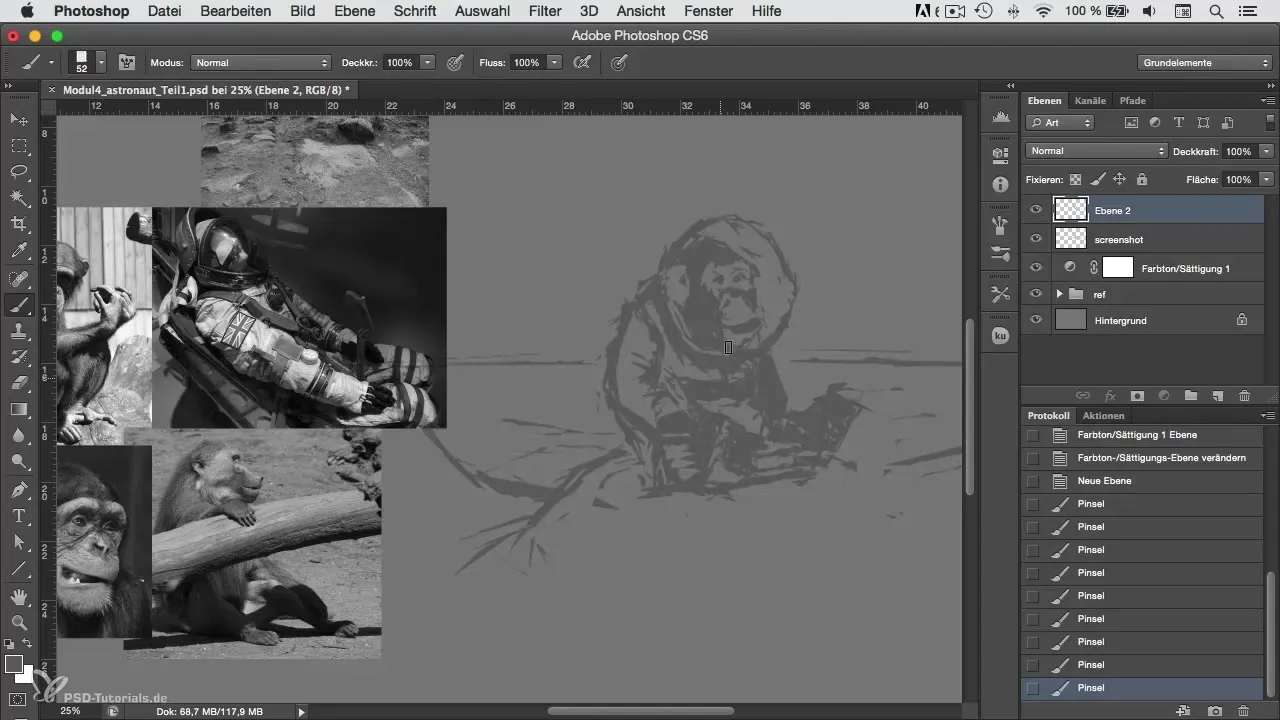
Task: Select the Gradient tool
Action: click(x=19, y=409)
